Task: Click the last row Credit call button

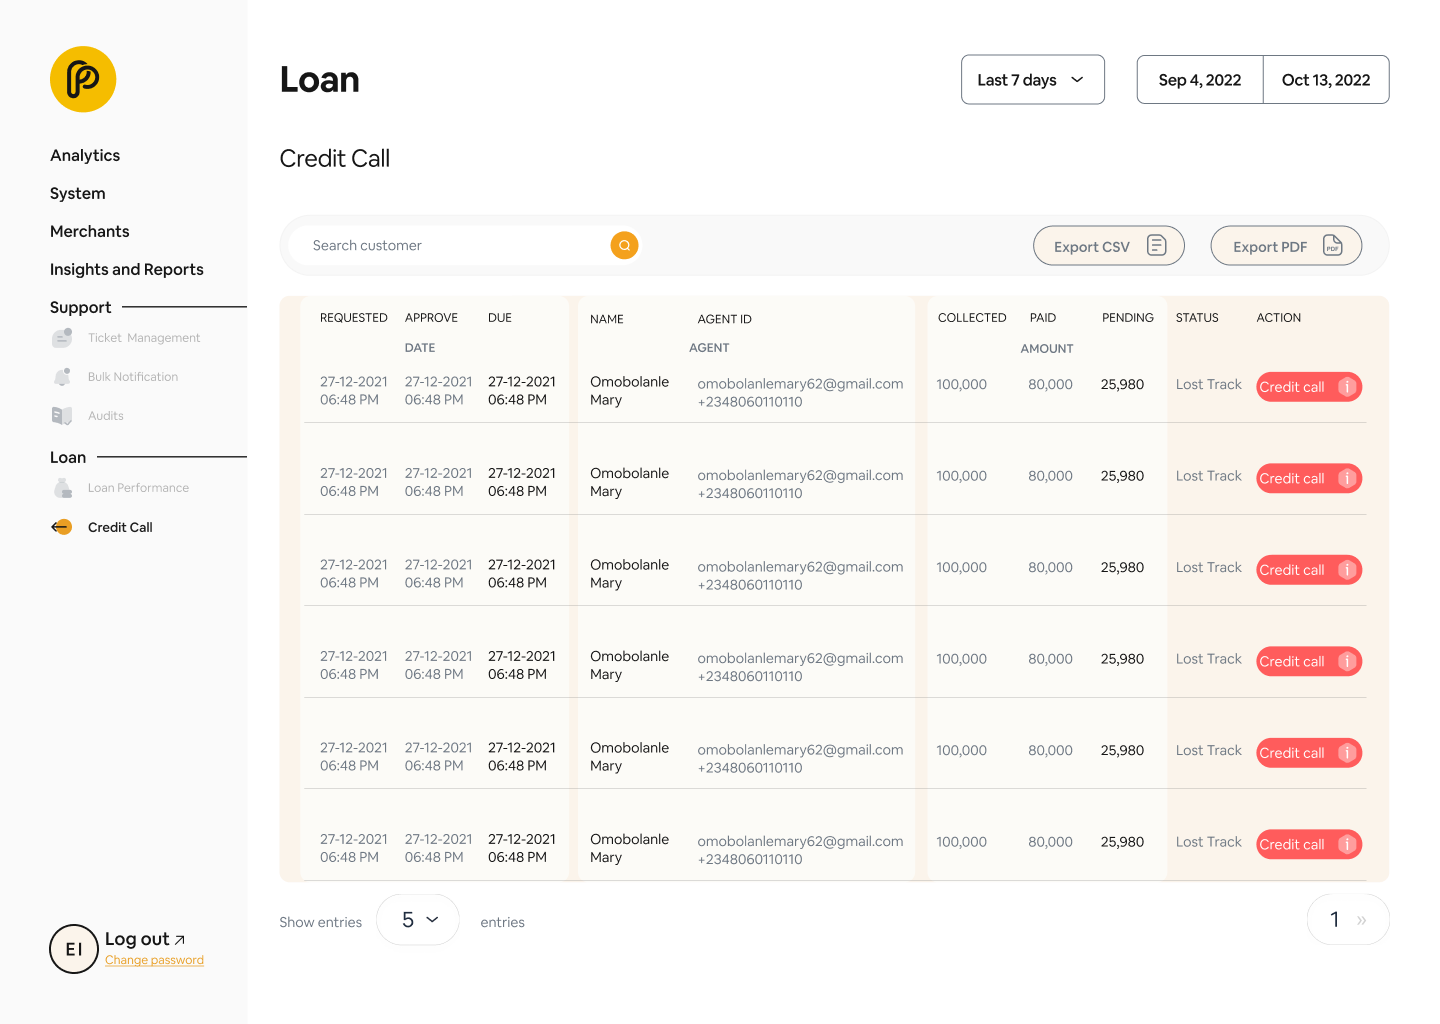Action: tap(1309, 844)
